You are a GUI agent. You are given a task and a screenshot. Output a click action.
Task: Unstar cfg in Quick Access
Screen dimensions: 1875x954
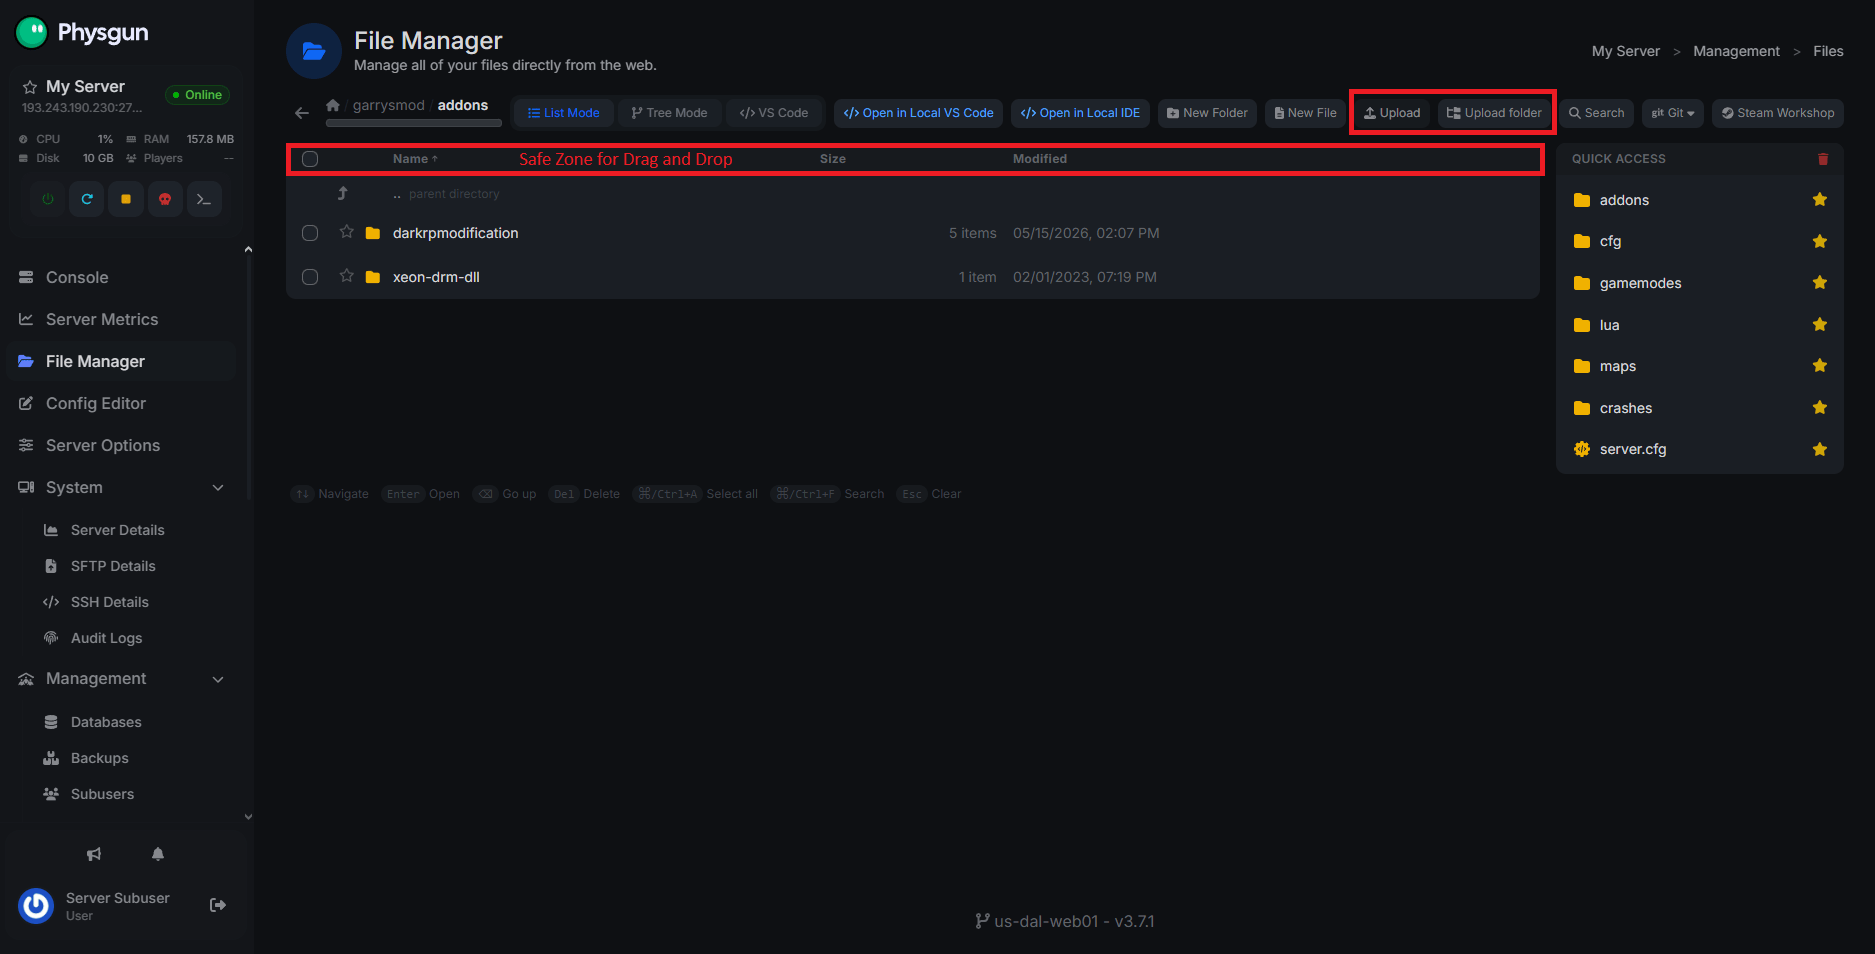tap(1820, 241)
